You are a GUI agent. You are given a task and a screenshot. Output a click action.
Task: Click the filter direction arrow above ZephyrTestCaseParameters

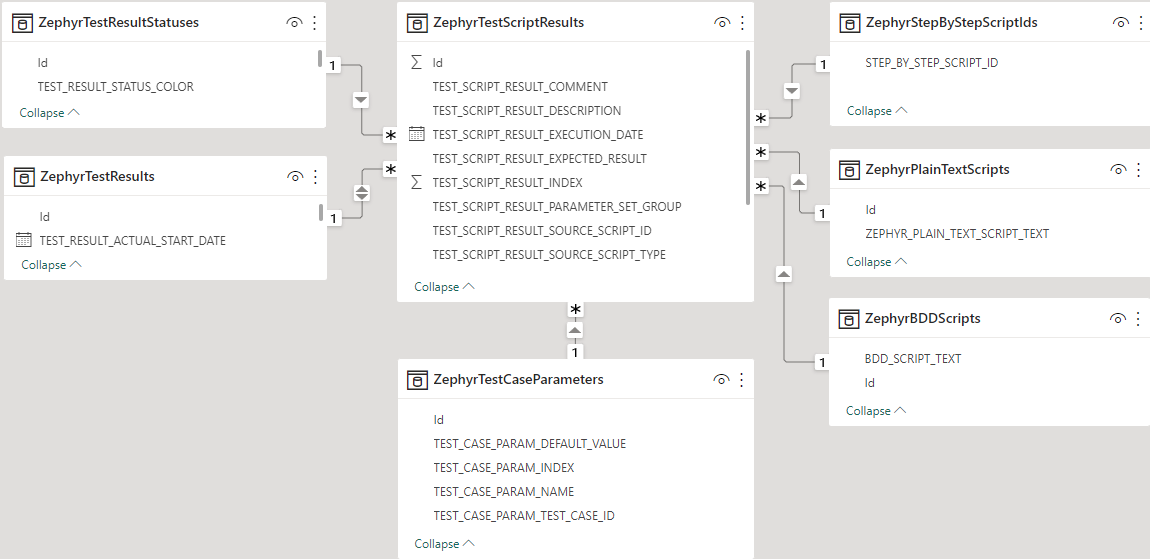pyautogui.click(x=575, y=330)
